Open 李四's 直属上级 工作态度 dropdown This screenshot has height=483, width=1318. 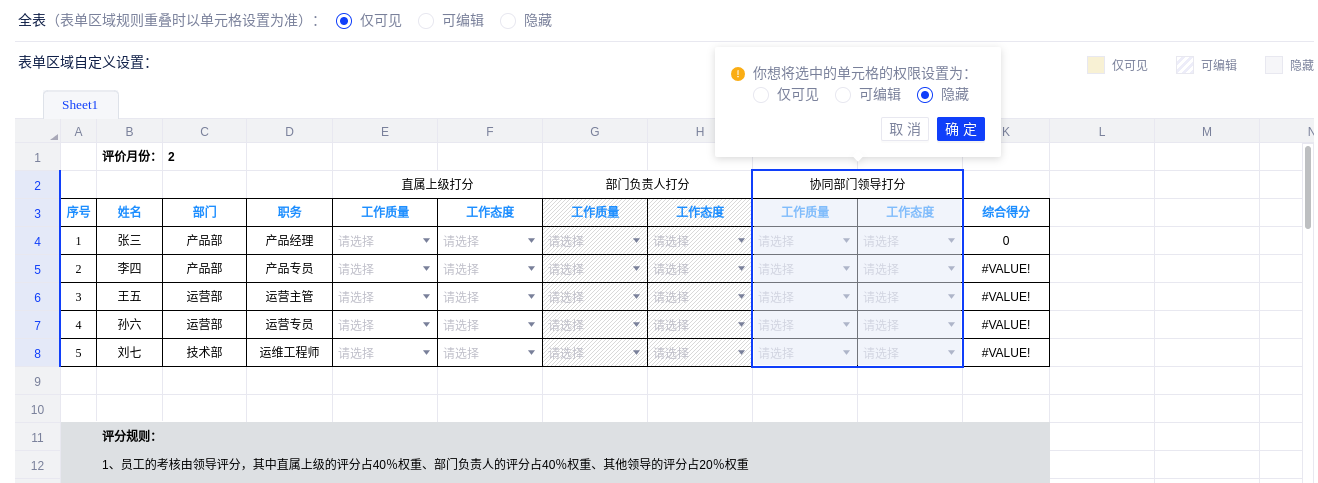click(531, 269)
